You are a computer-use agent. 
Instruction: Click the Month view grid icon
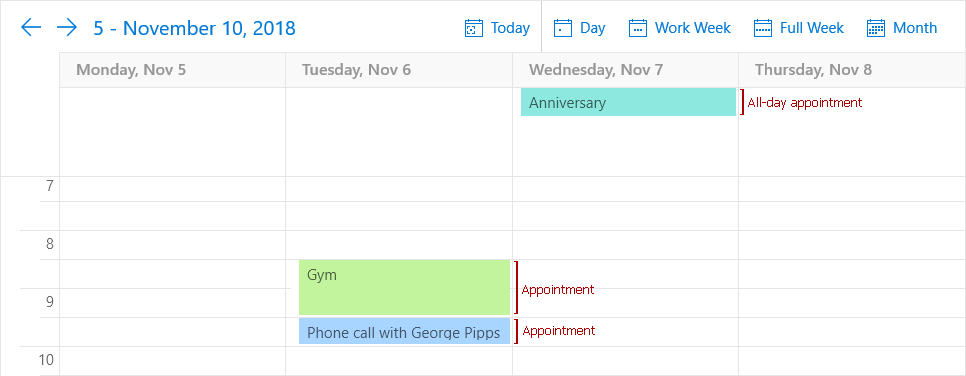click(875, 28)
